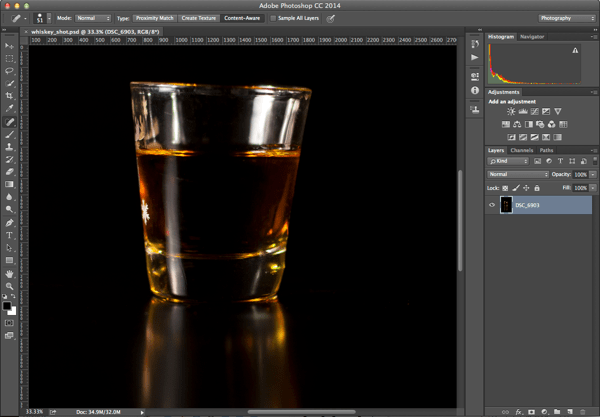Click the Create Texture button
The image size is (600, 417).
pos(198,18)
